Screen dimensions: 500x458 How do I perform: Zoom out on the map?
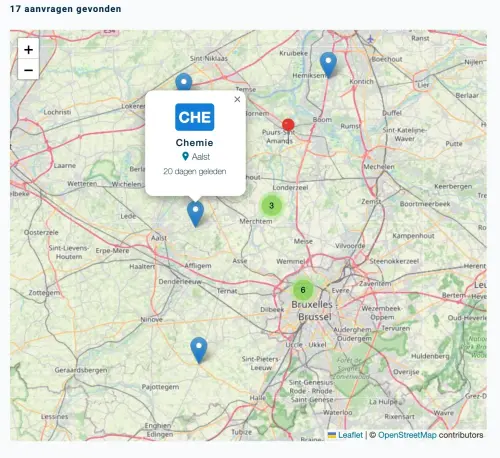(x=28, y=70)
